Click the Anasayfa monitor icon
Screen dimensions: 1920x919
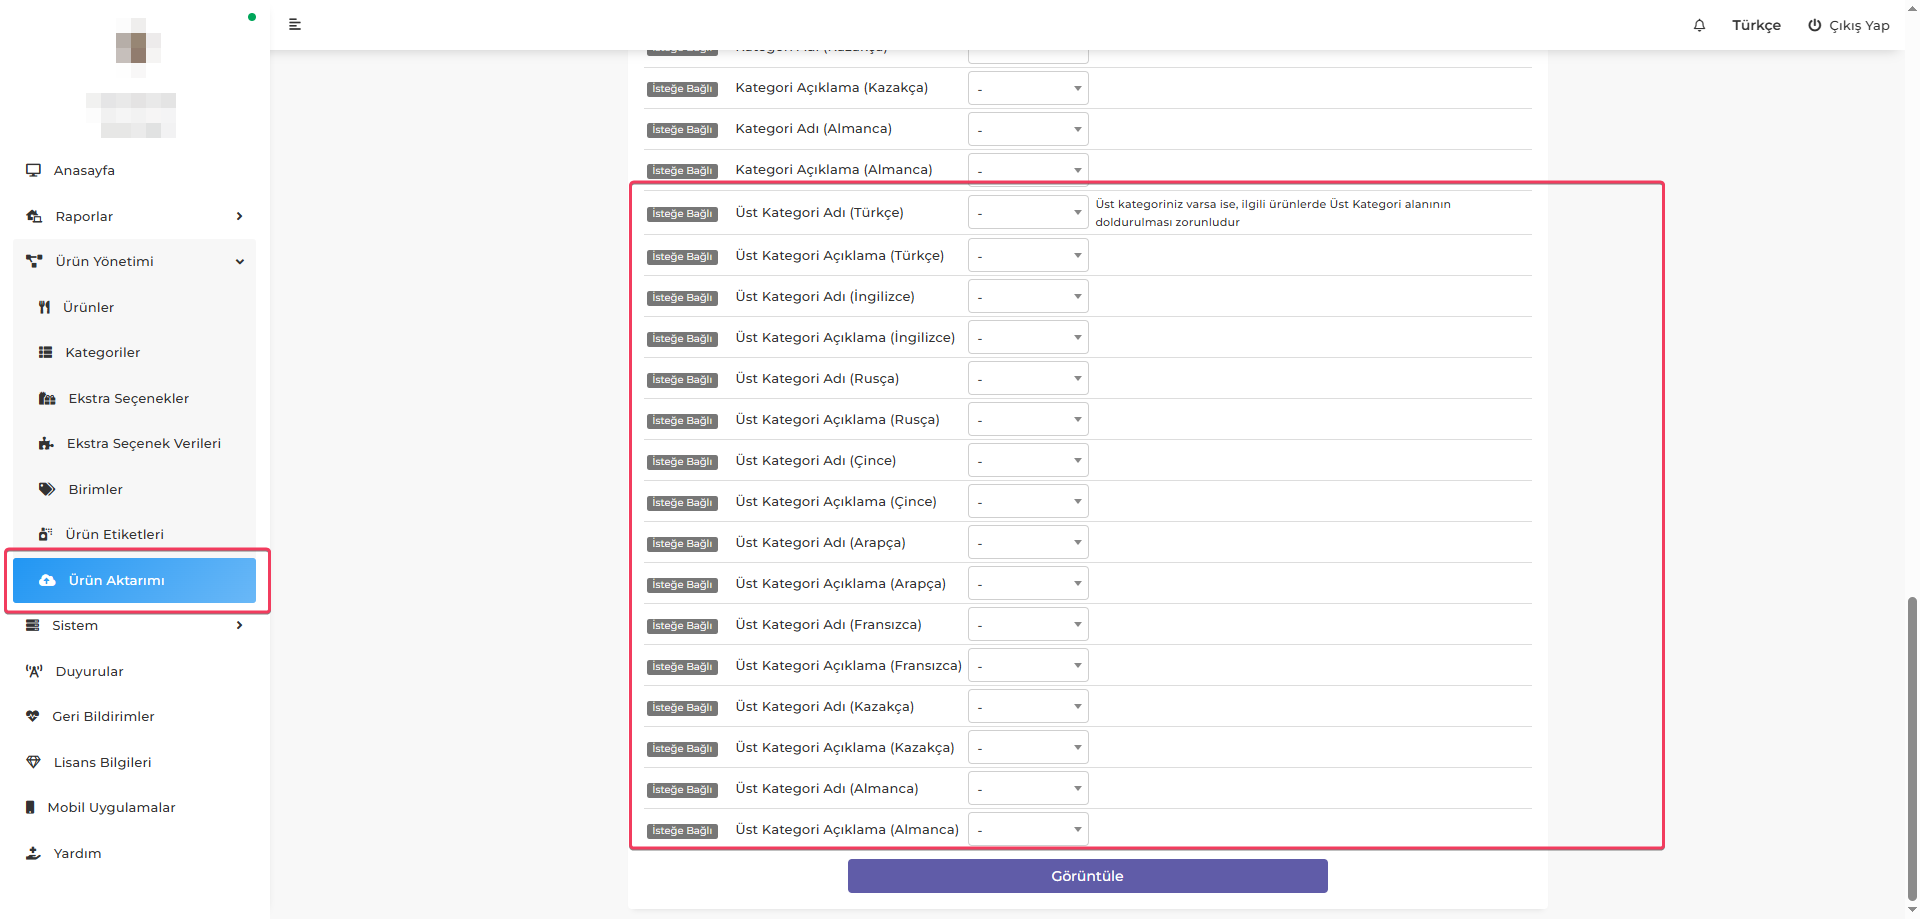34,170
